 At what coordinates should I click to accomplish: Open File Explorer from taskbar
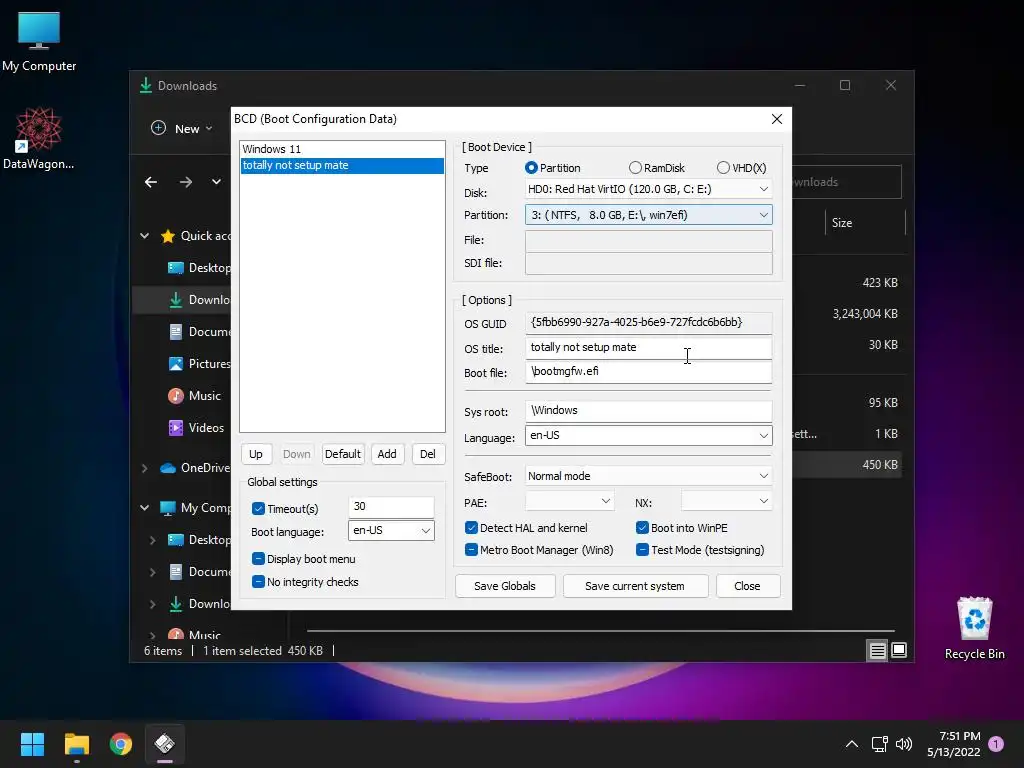tap(76, 744)
